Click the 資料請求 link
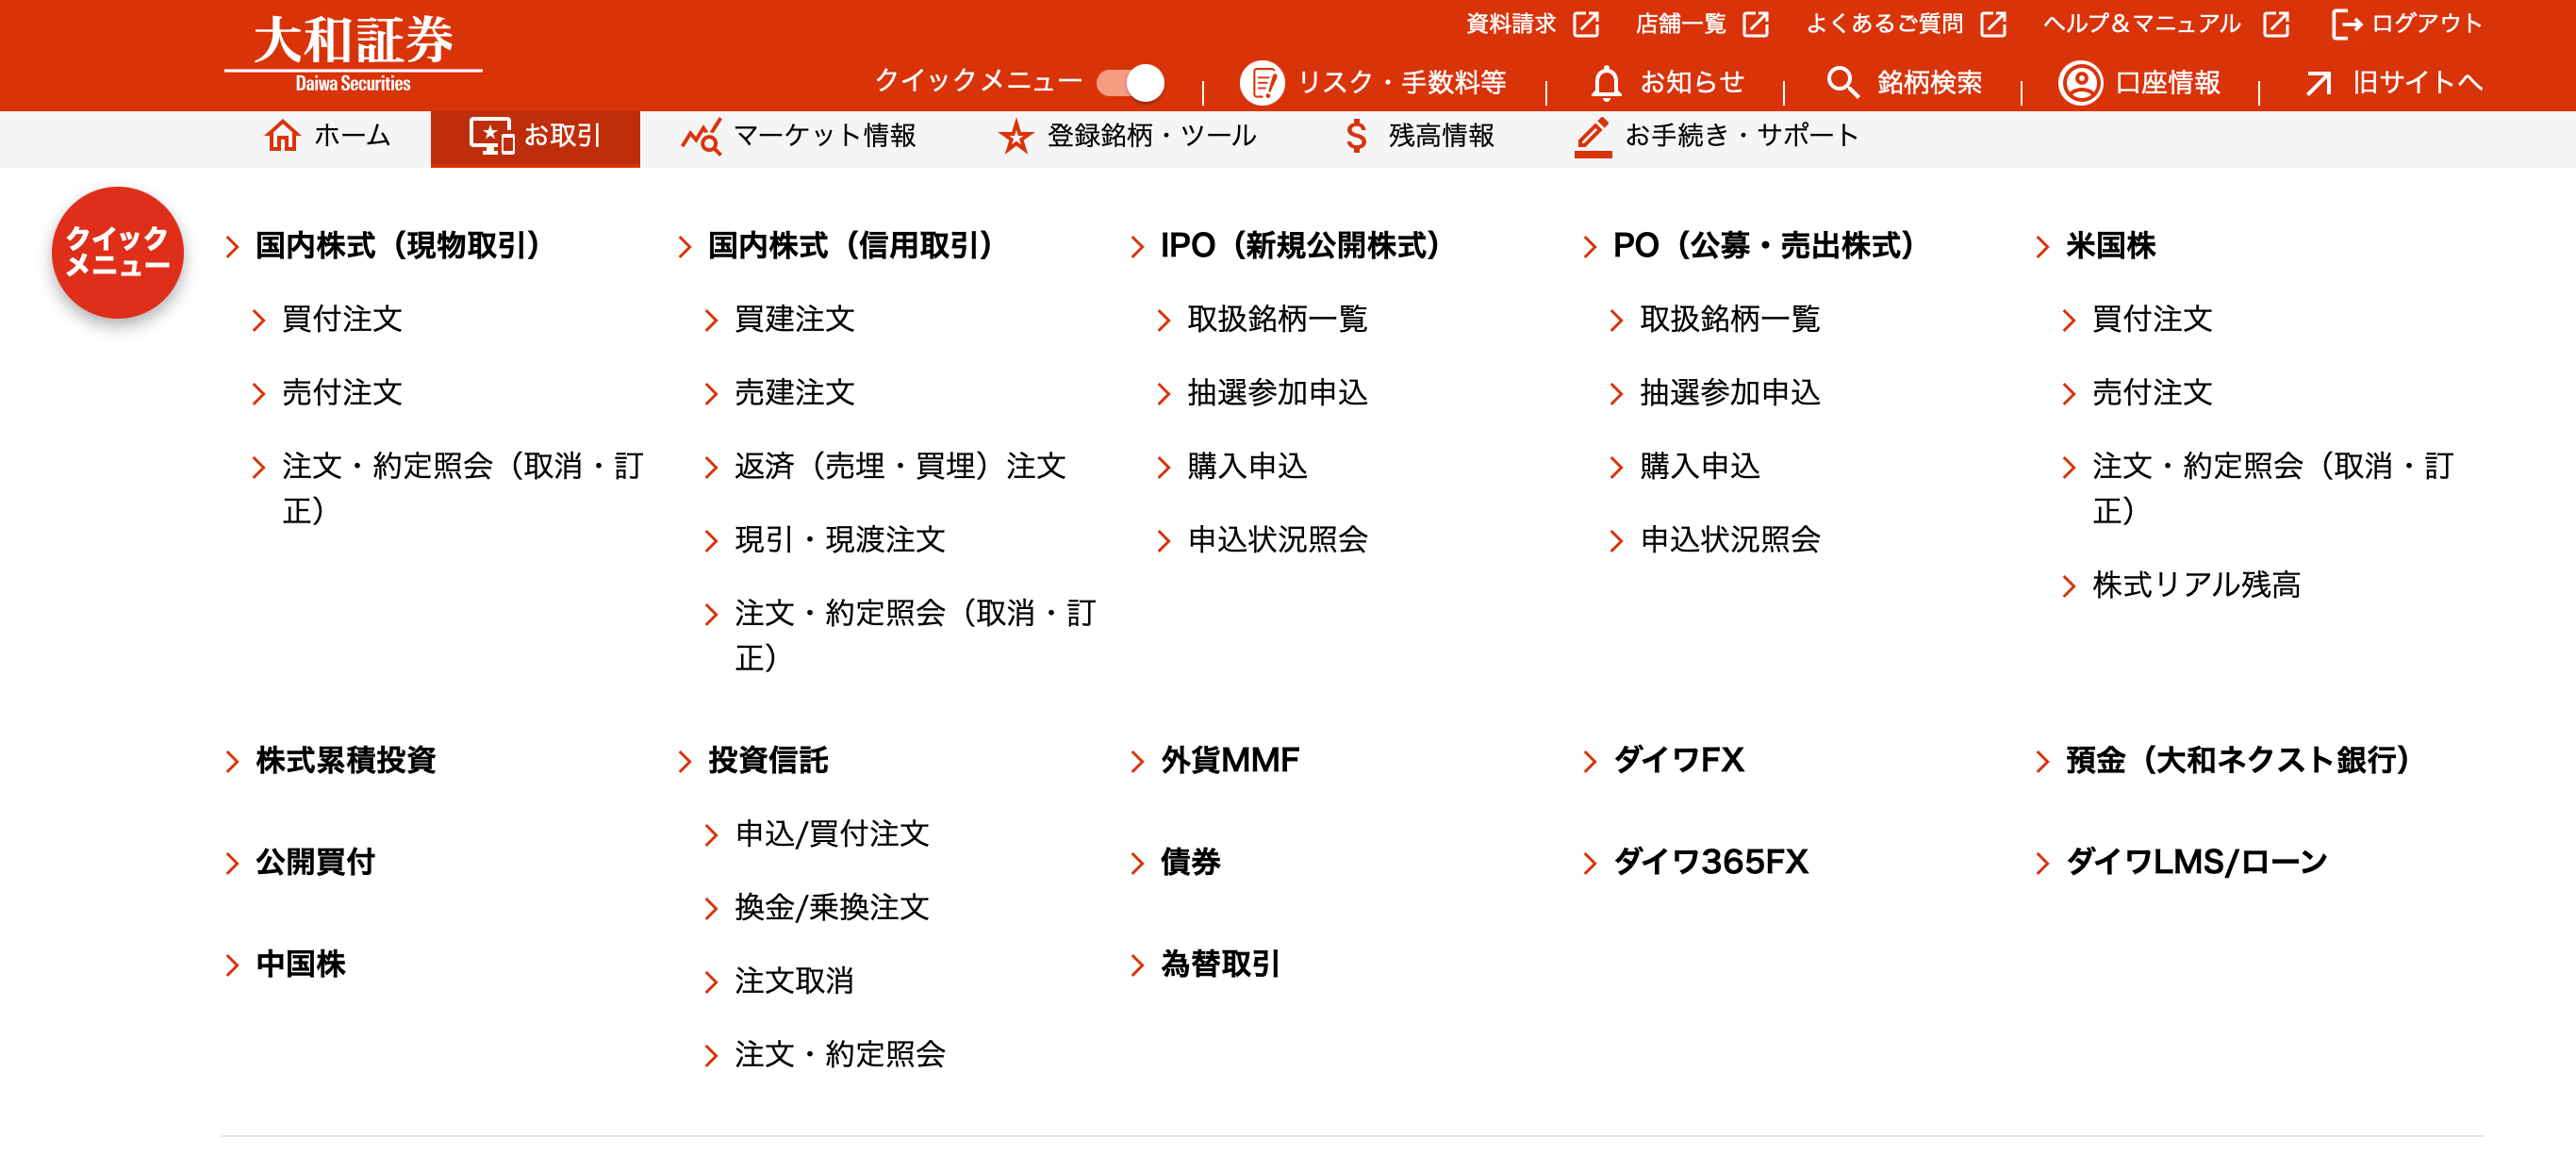The height and width of the screenshot is (1171, 2576). pos(1511,24)
